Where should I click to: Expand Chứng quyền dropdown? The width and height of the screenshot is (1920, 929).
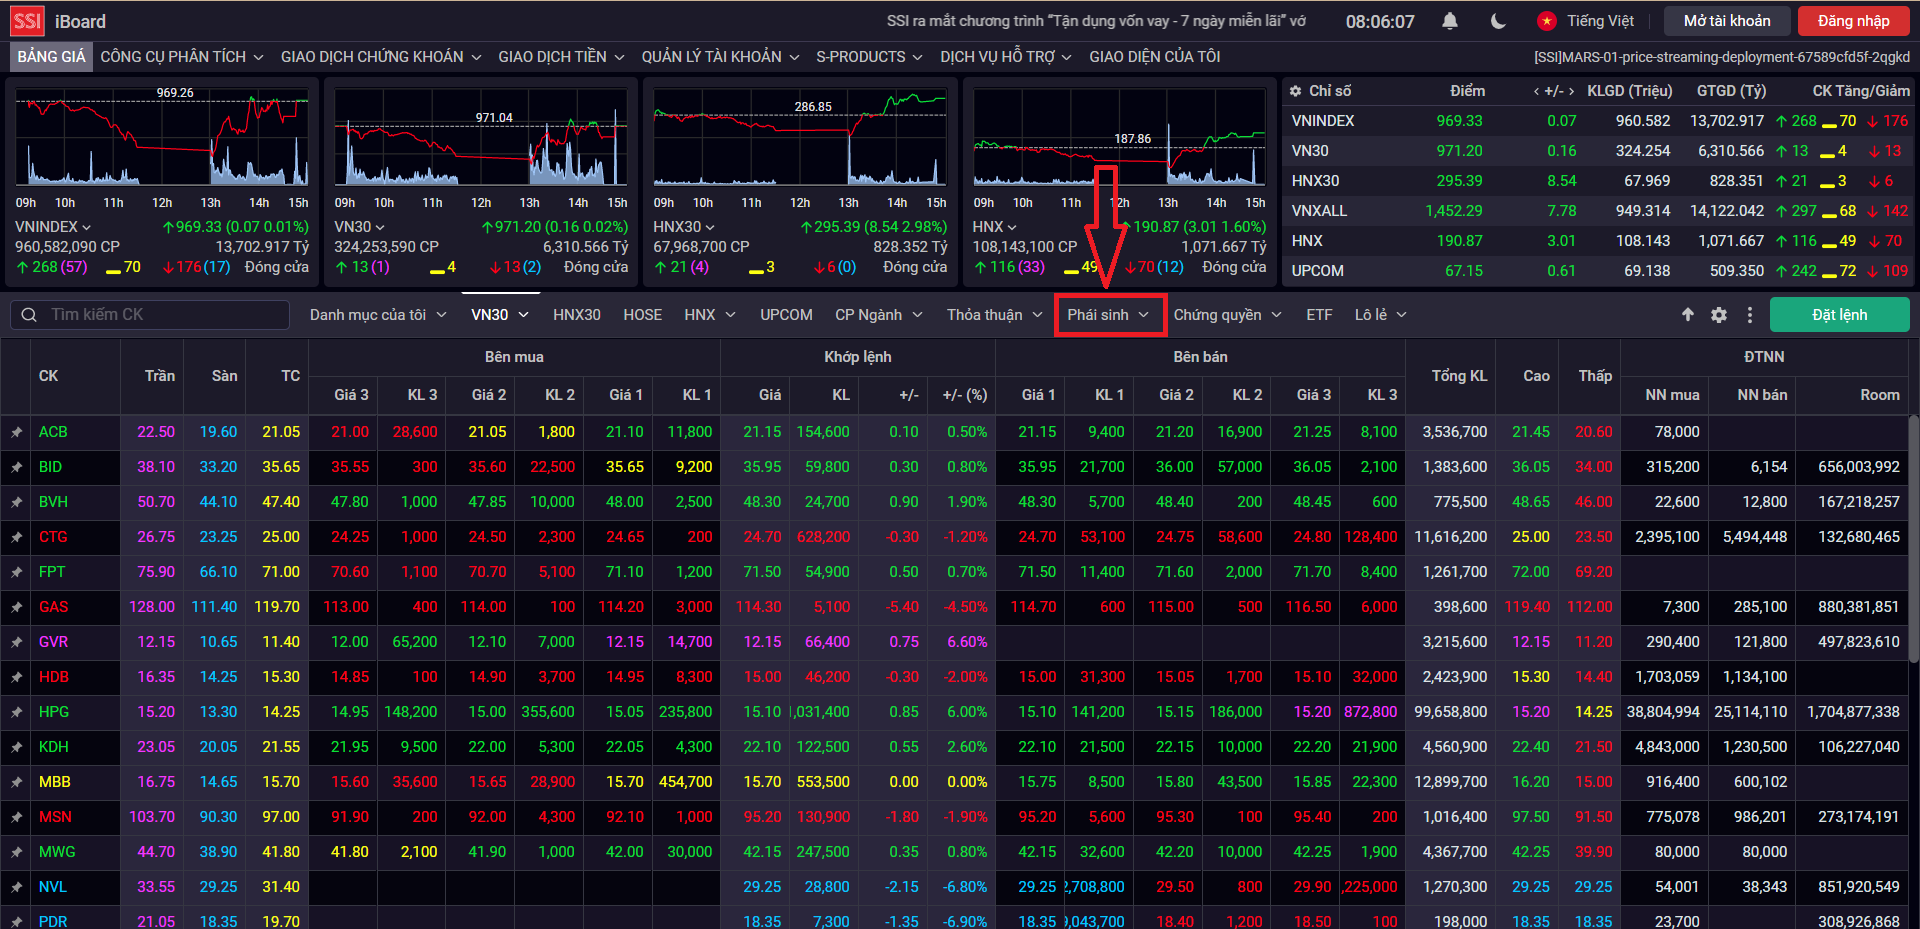pos(1227,315)
